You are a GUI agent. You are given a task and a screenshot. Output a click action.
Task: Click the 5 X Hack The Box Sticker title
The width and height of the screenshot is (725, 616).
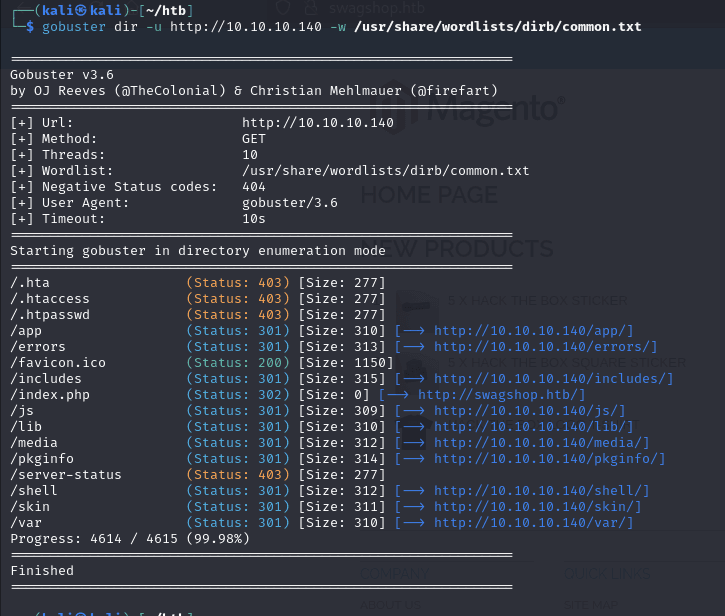coord(538,300)
